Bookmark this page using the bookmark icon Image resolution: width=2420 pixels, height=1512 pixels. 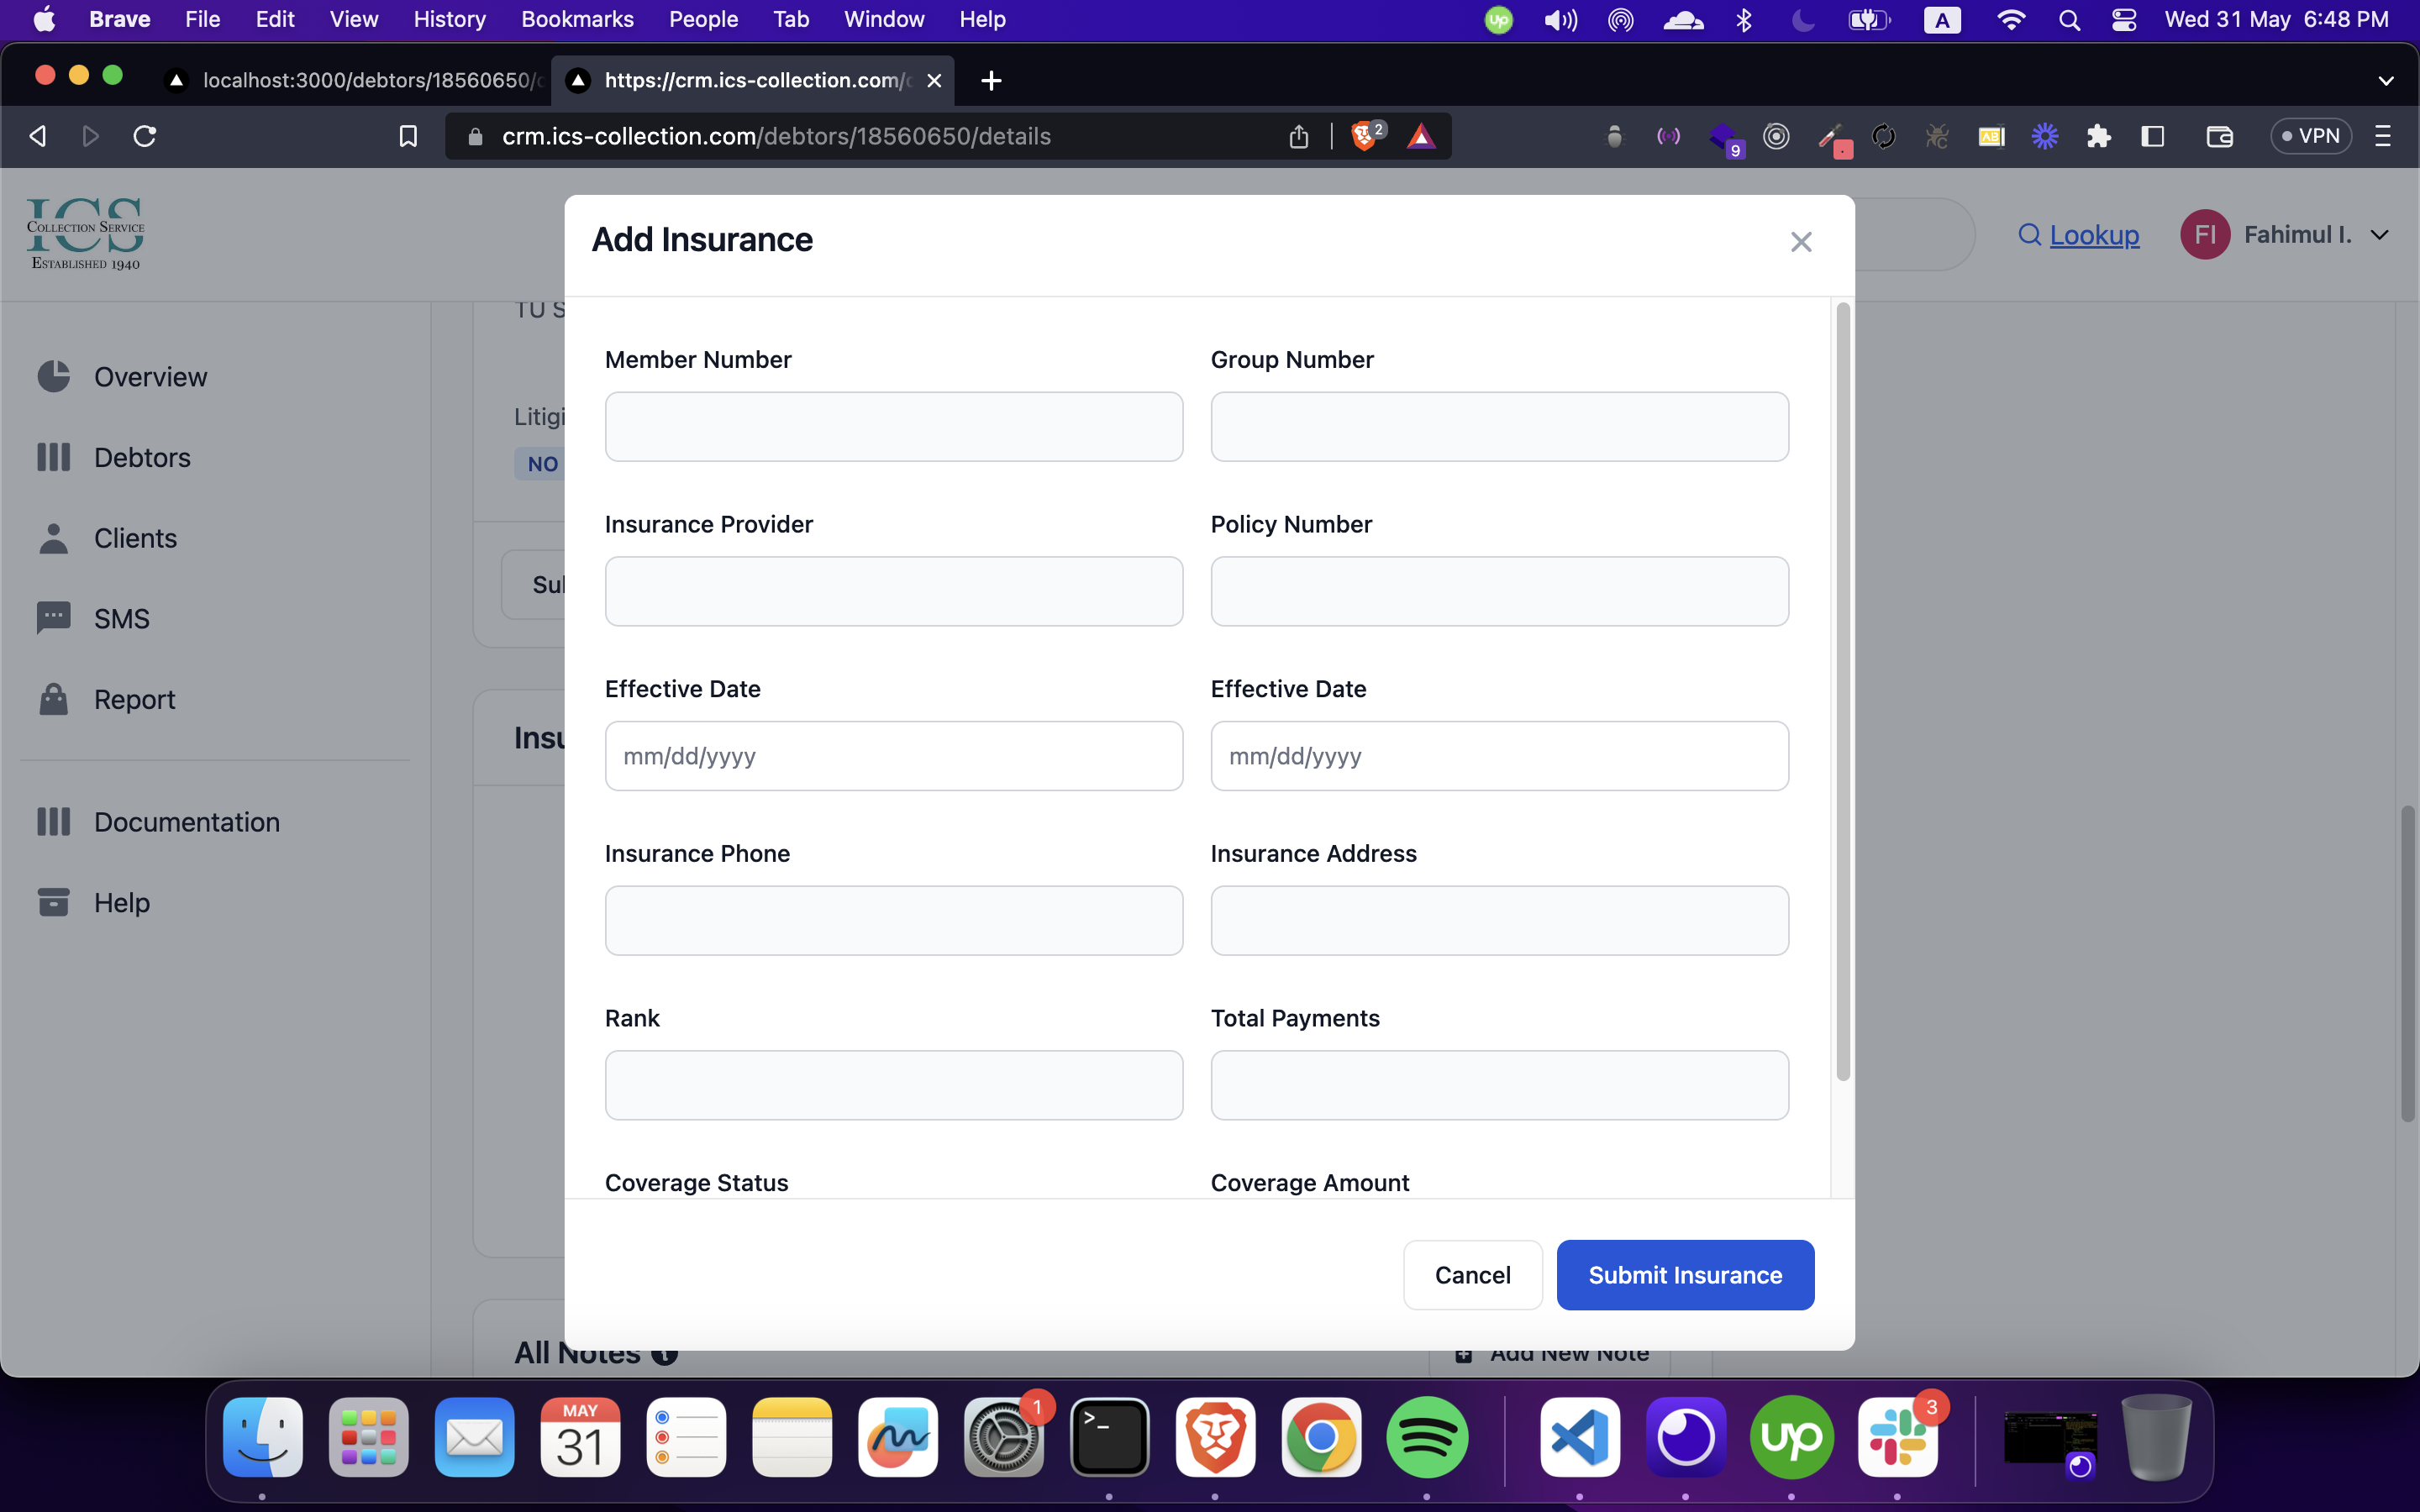click(x=408, y=136)
